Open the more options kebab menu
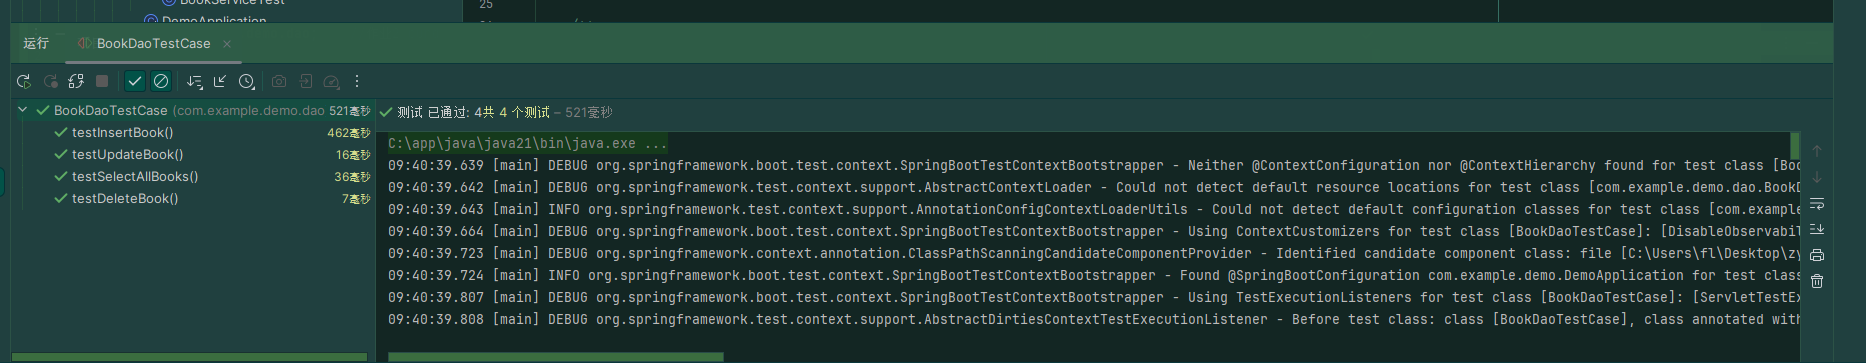 (357, 81)
